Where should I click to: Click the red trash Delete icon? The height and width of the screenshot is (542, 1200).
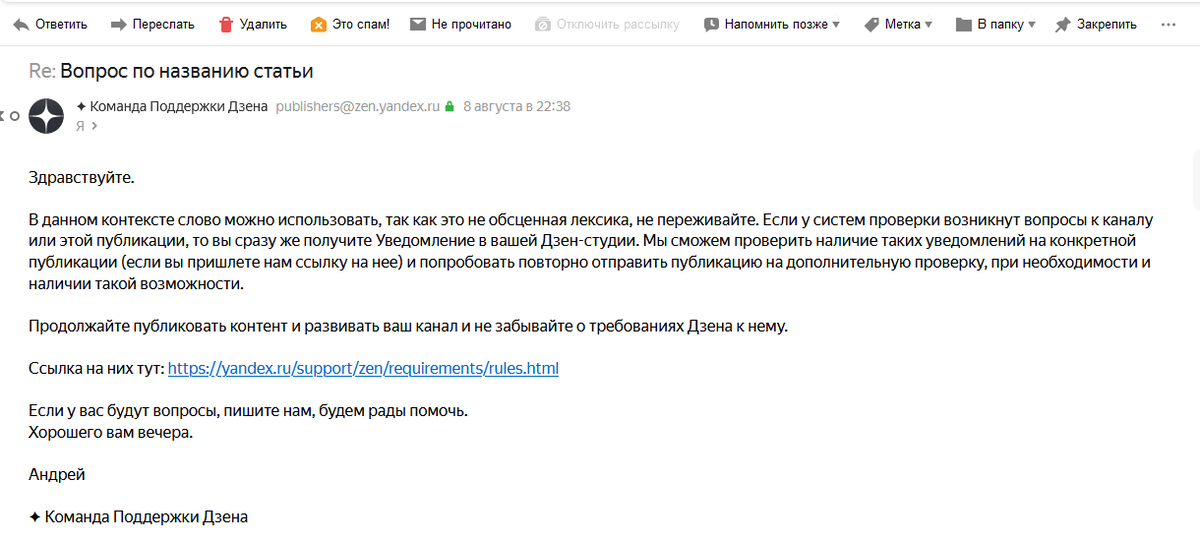coord(226,24)
